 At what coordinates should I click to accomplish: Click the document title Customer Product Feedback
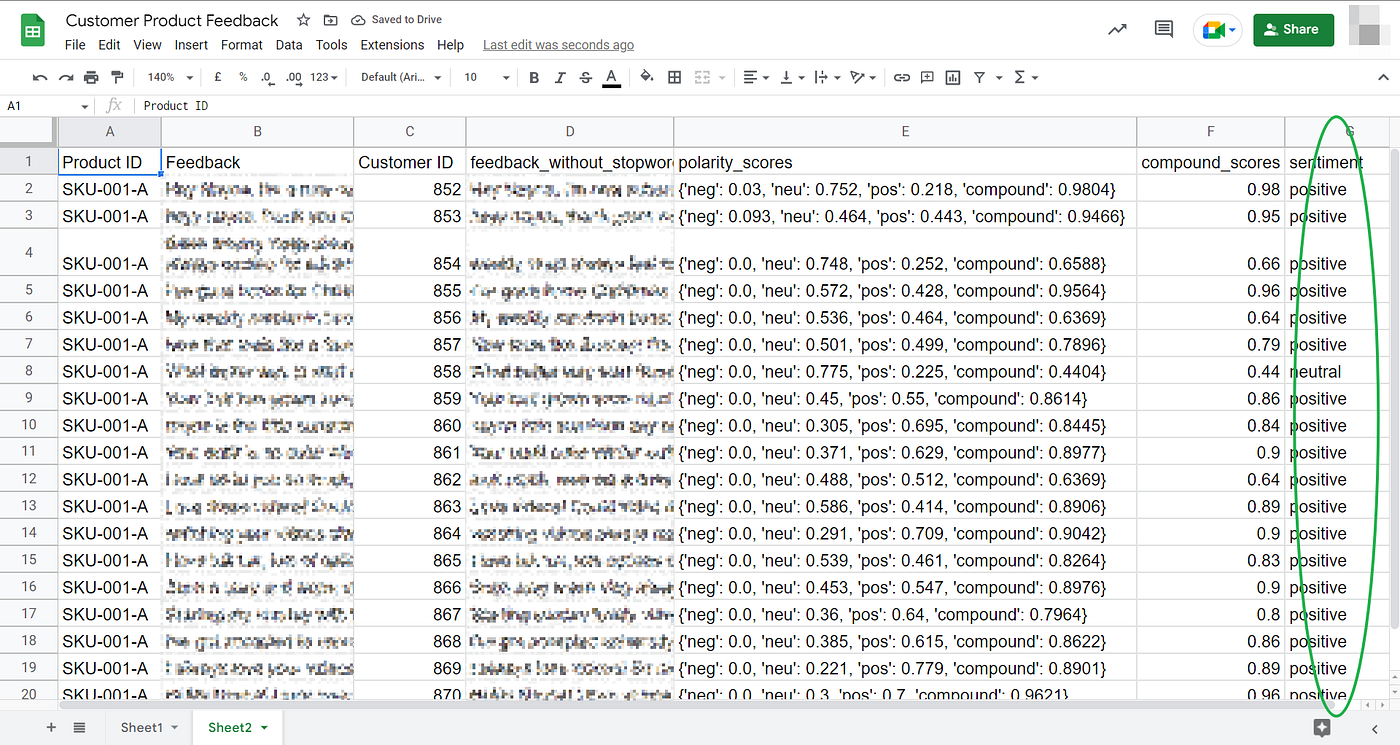(172, 20)
